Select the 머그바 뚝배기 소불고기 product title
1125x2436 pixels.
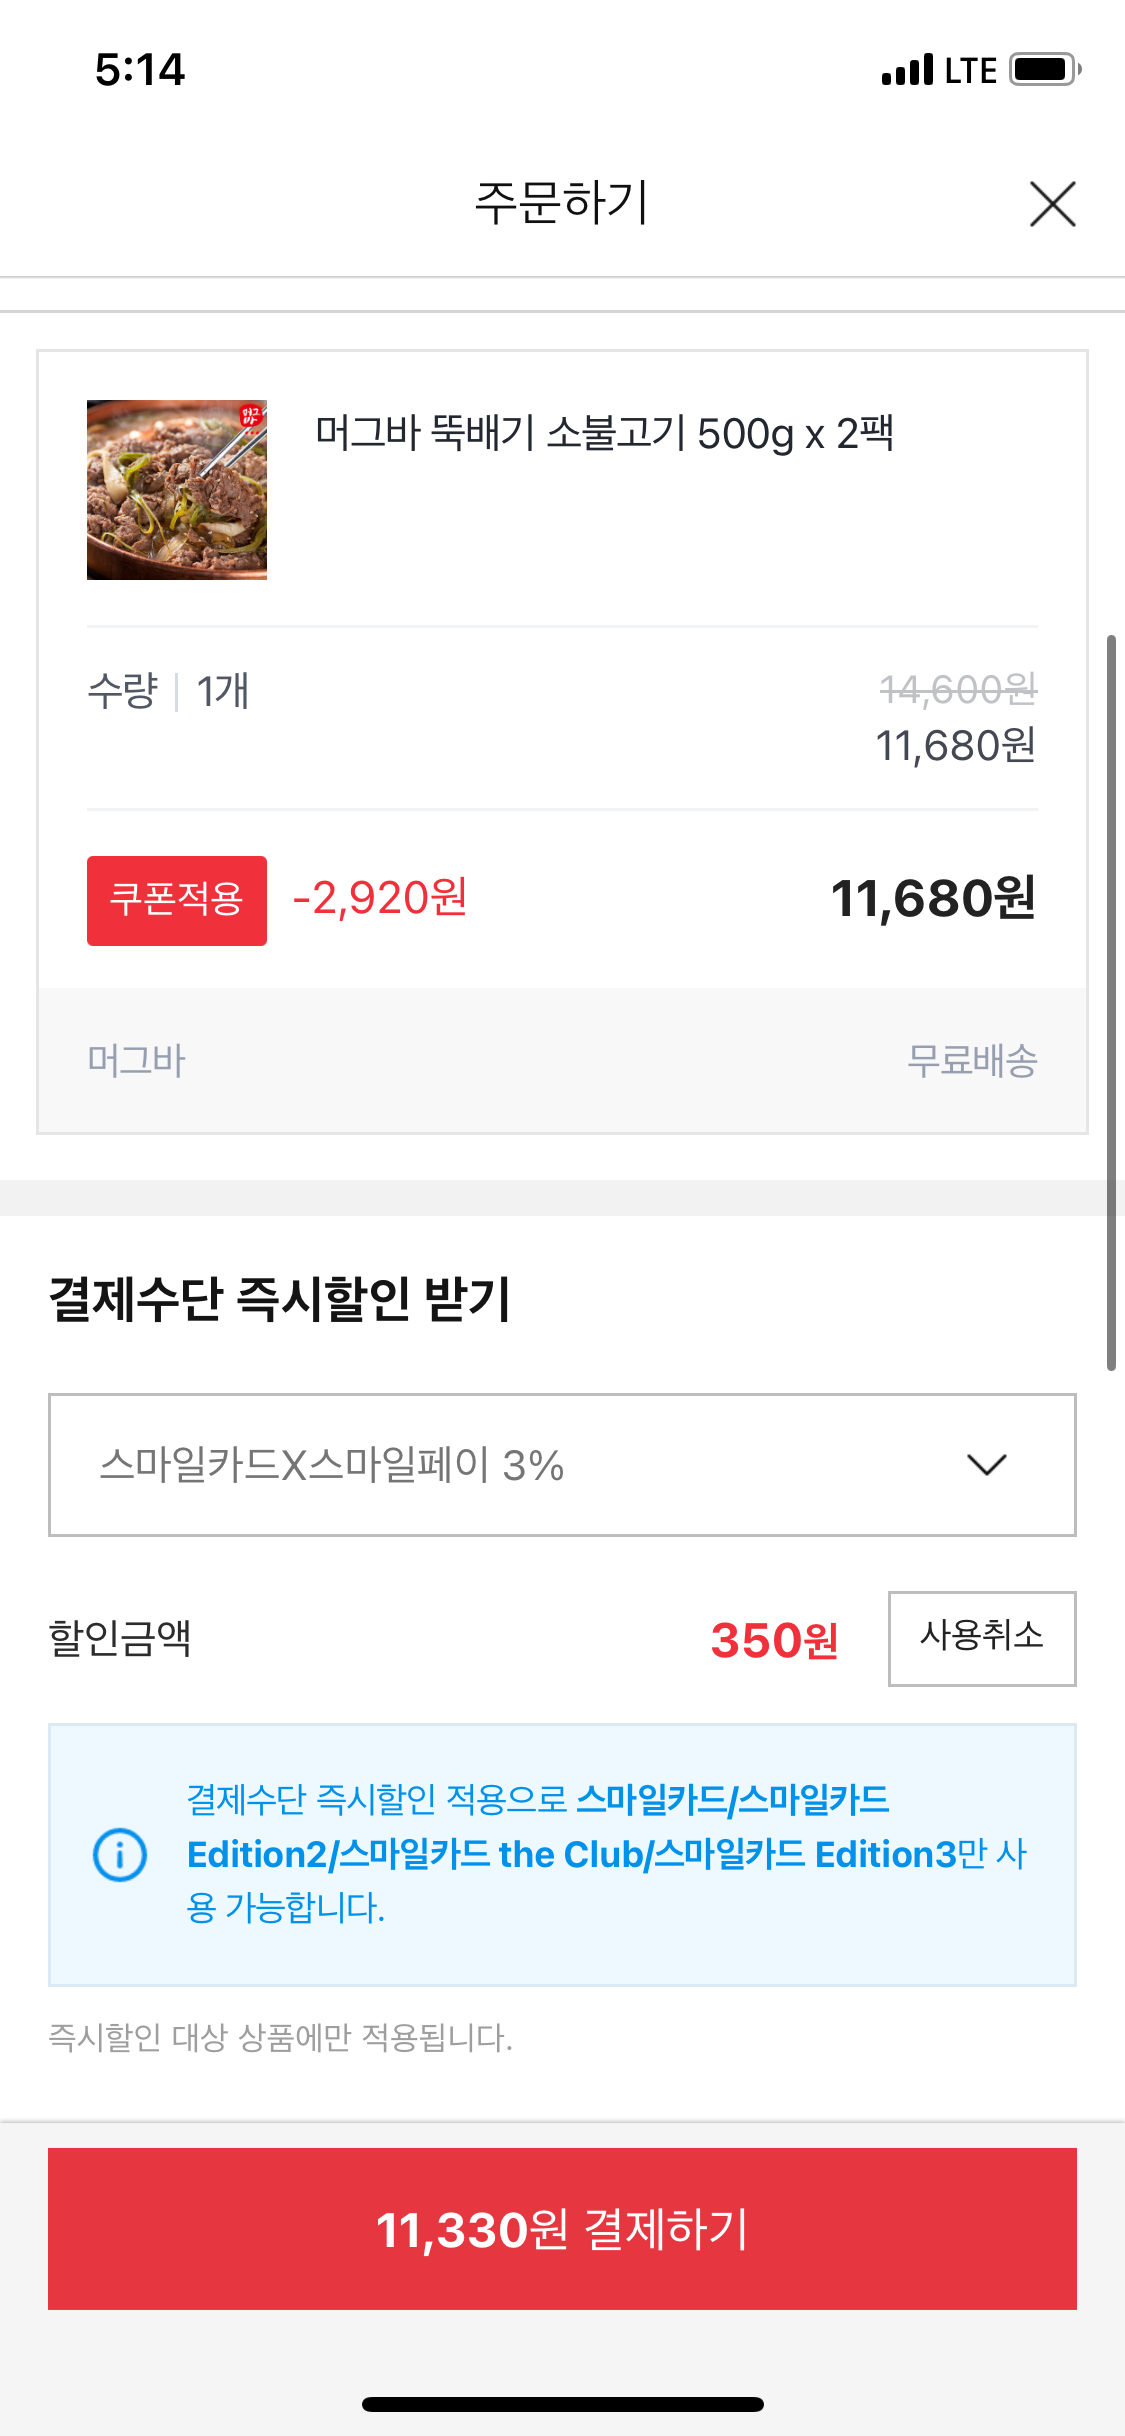tap(604, 434)
